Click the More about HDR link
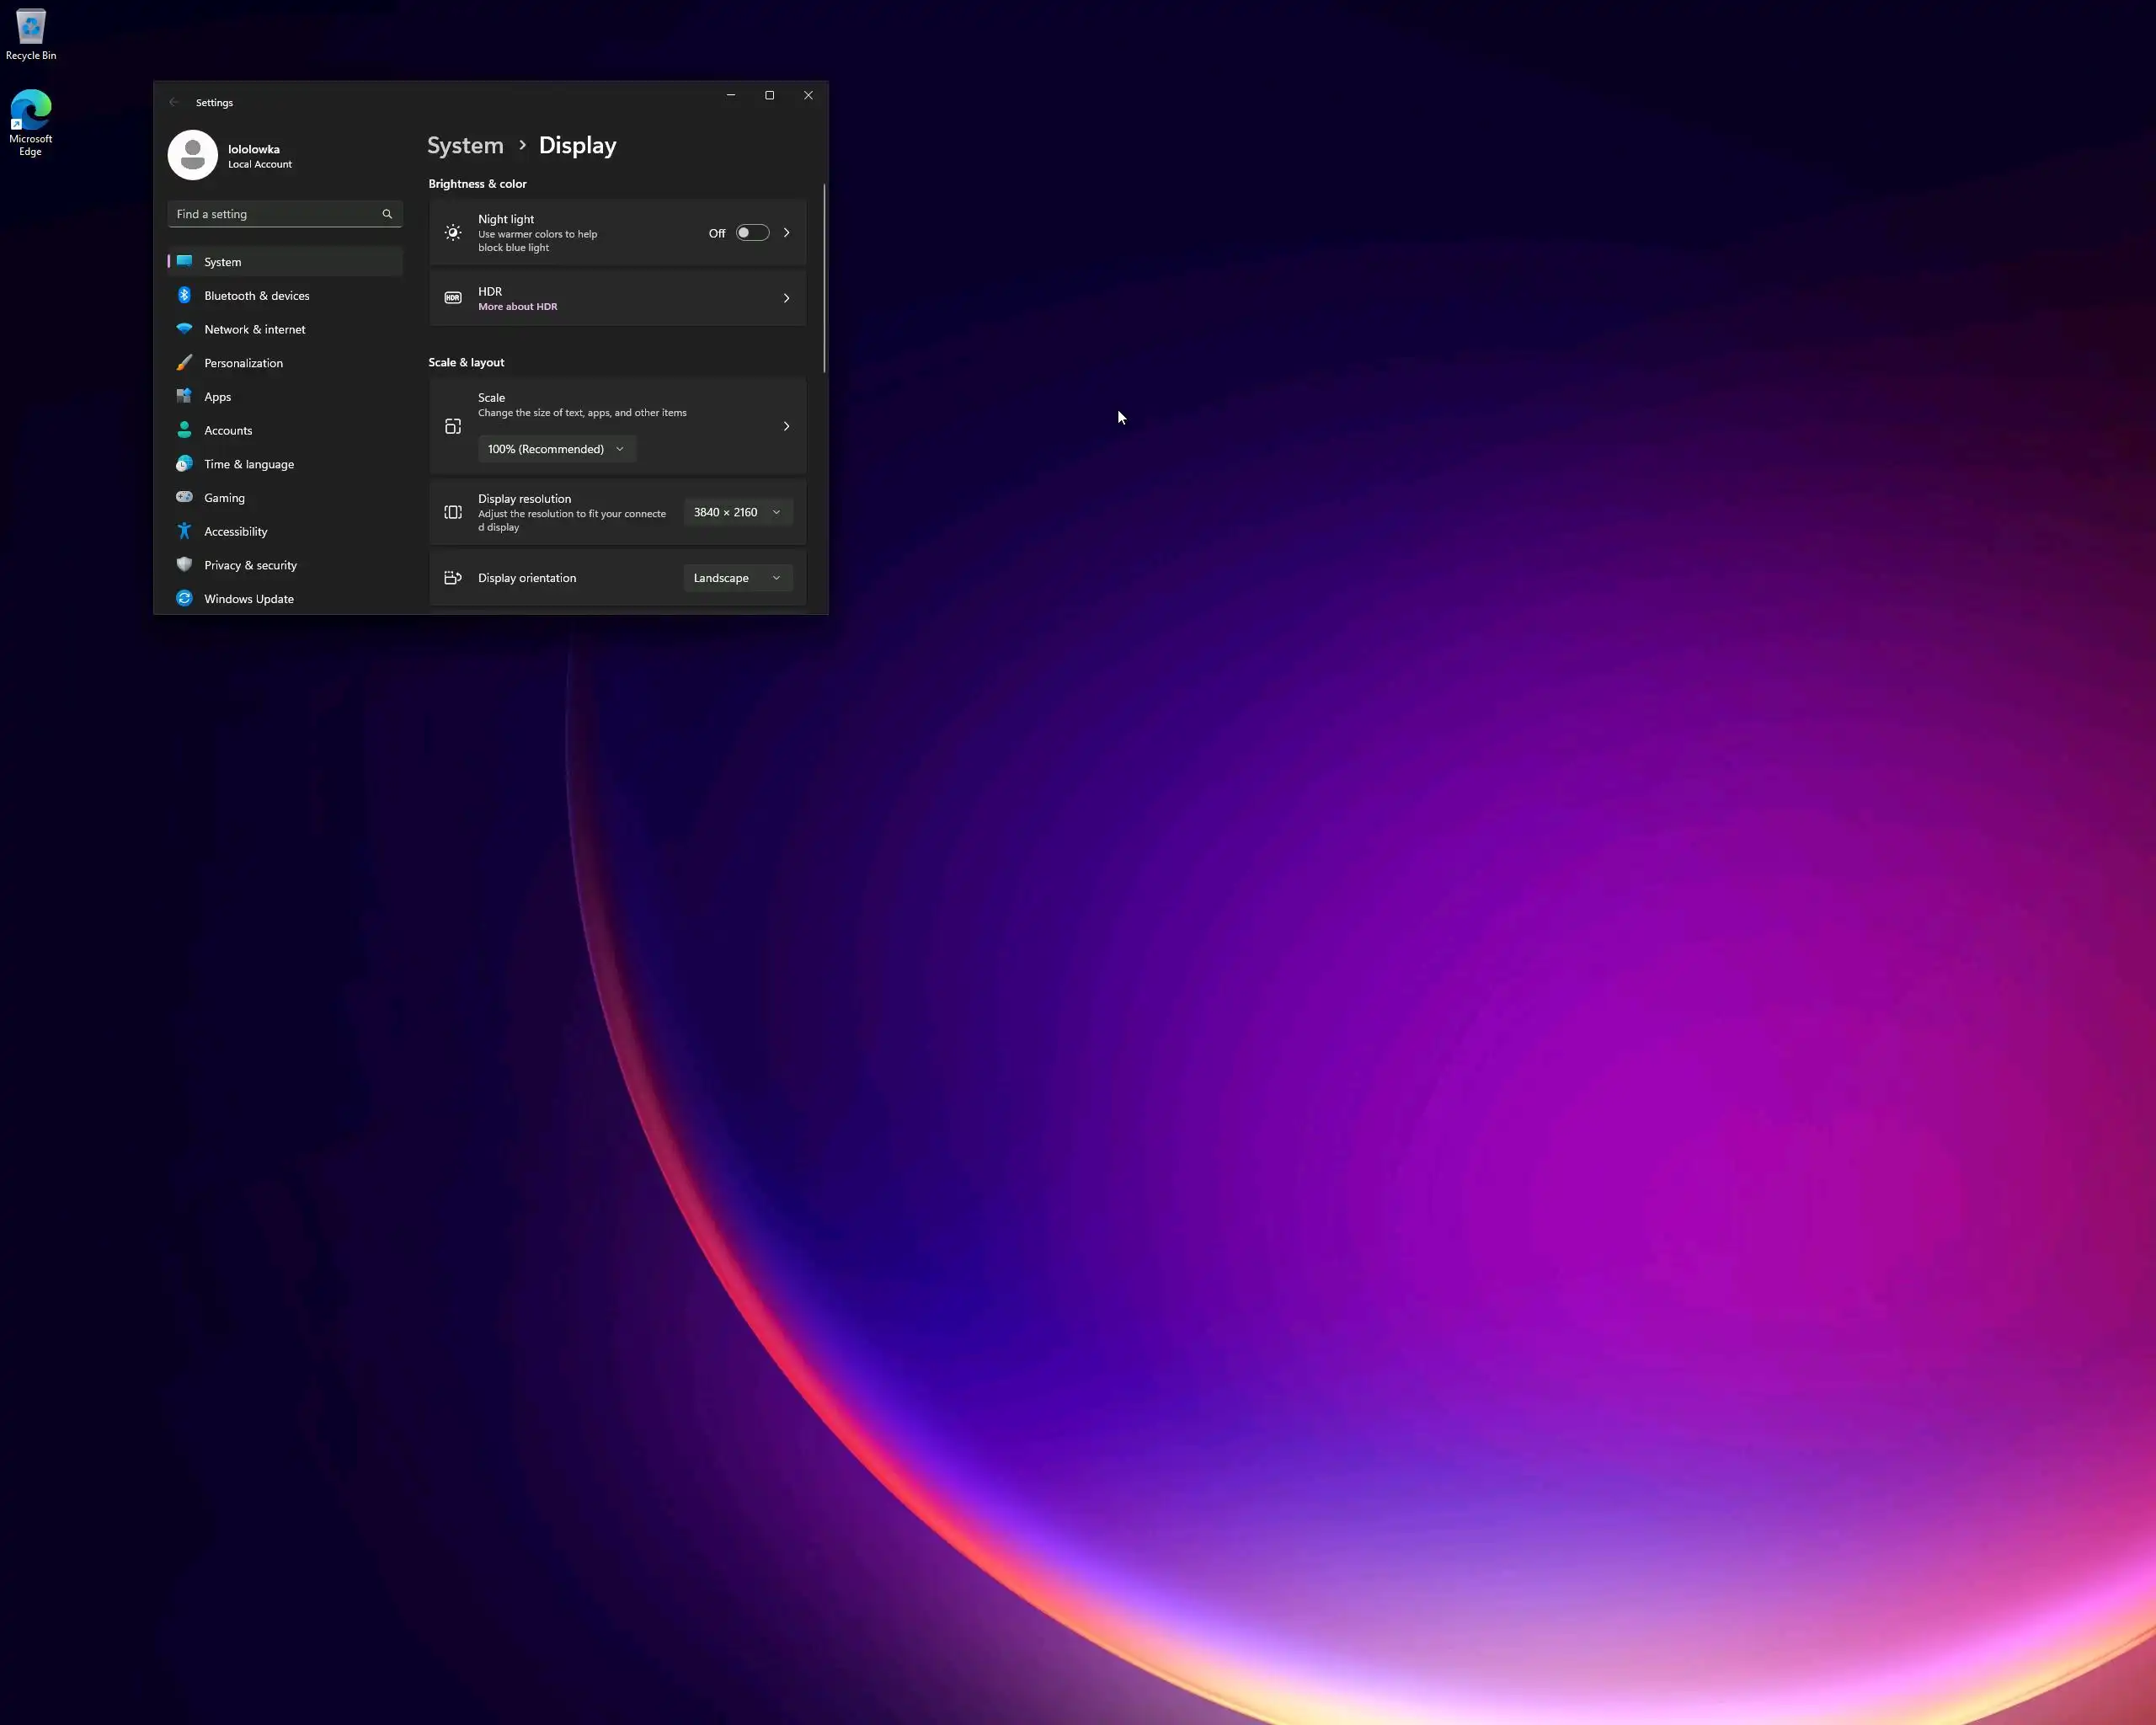Viewport: 2156px width, 1725px height. pos(517,307)
